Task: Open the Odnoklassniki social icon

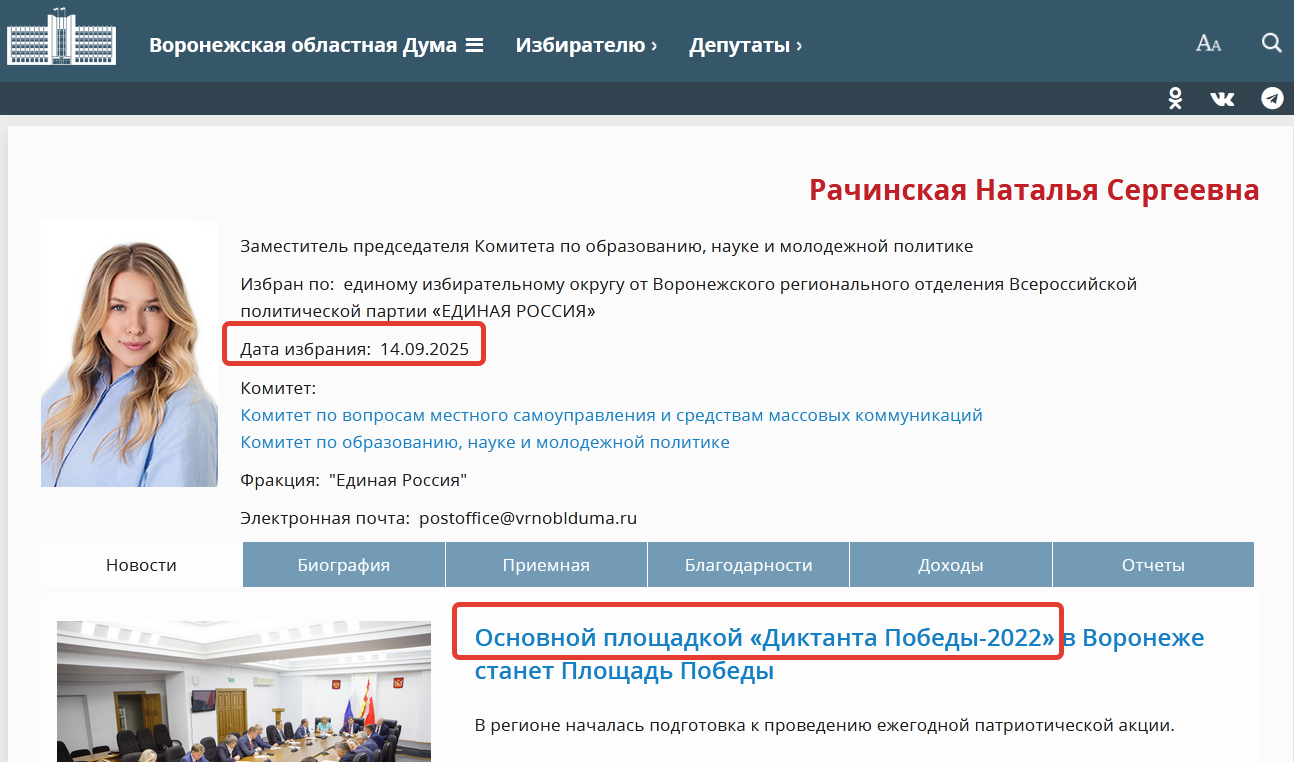Action: (1176, 98)
